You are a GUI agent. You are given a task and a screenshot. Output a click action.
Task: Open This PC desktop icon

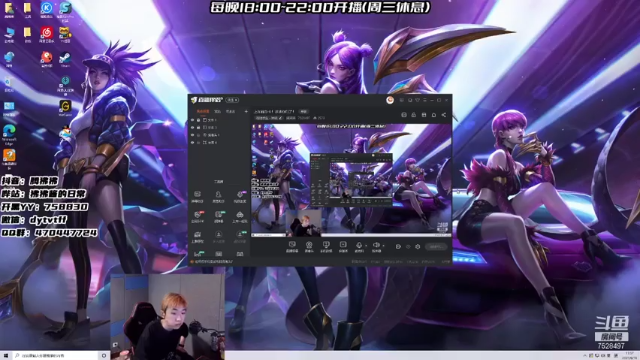click(9, 35)
